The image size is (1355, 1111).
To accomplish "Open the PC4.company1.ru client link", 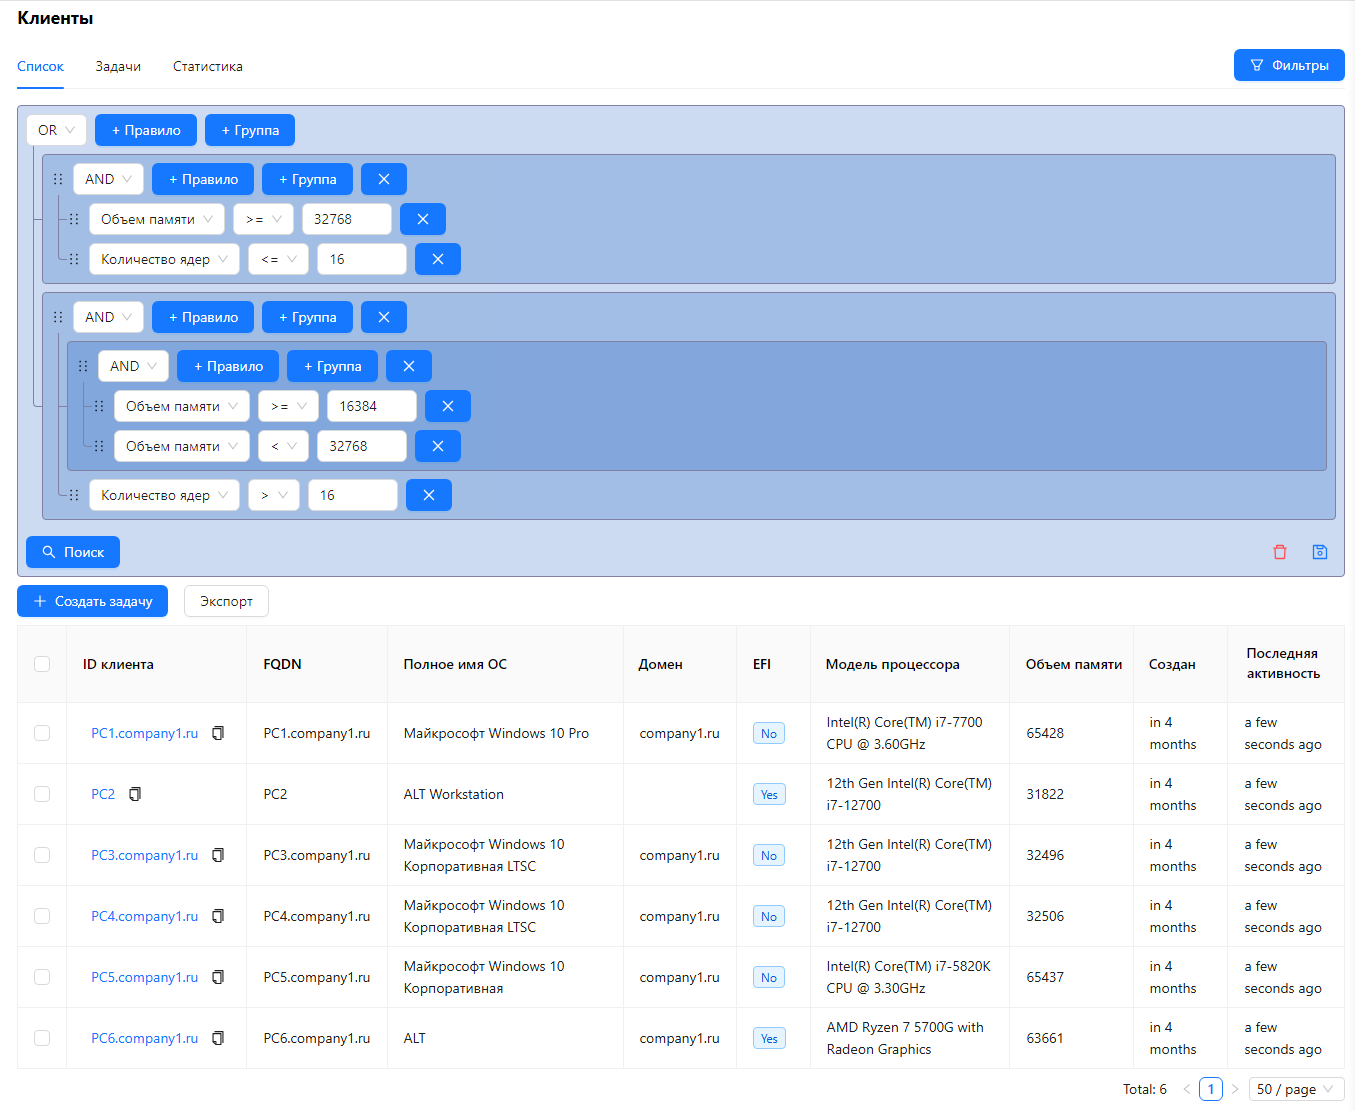I will (144, 916).
